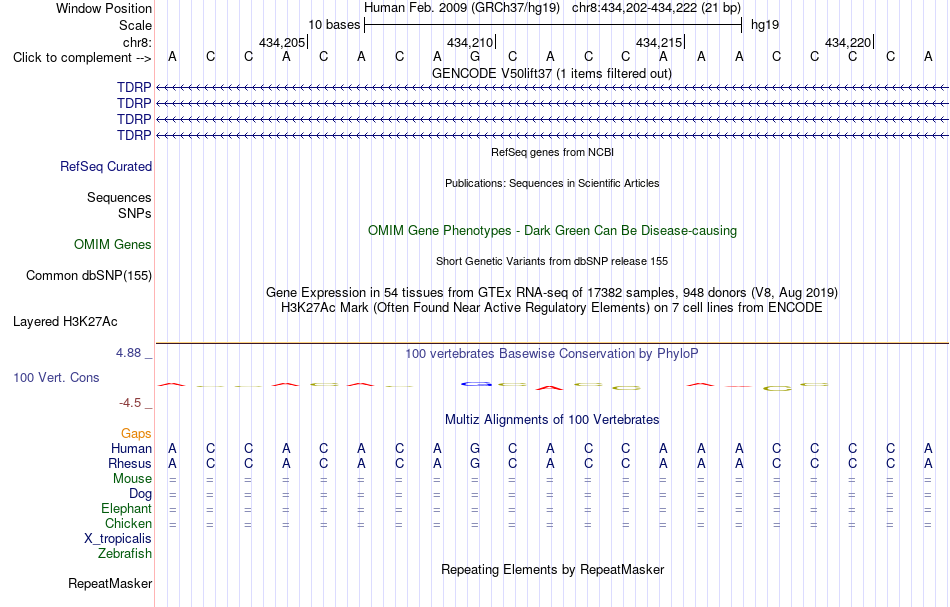The width and height of the screenshot is (950, 607).
Task: Open 'Repeating Elements by RepeatMasker' title
Action: pyautogui.click(x=553, y=570)
